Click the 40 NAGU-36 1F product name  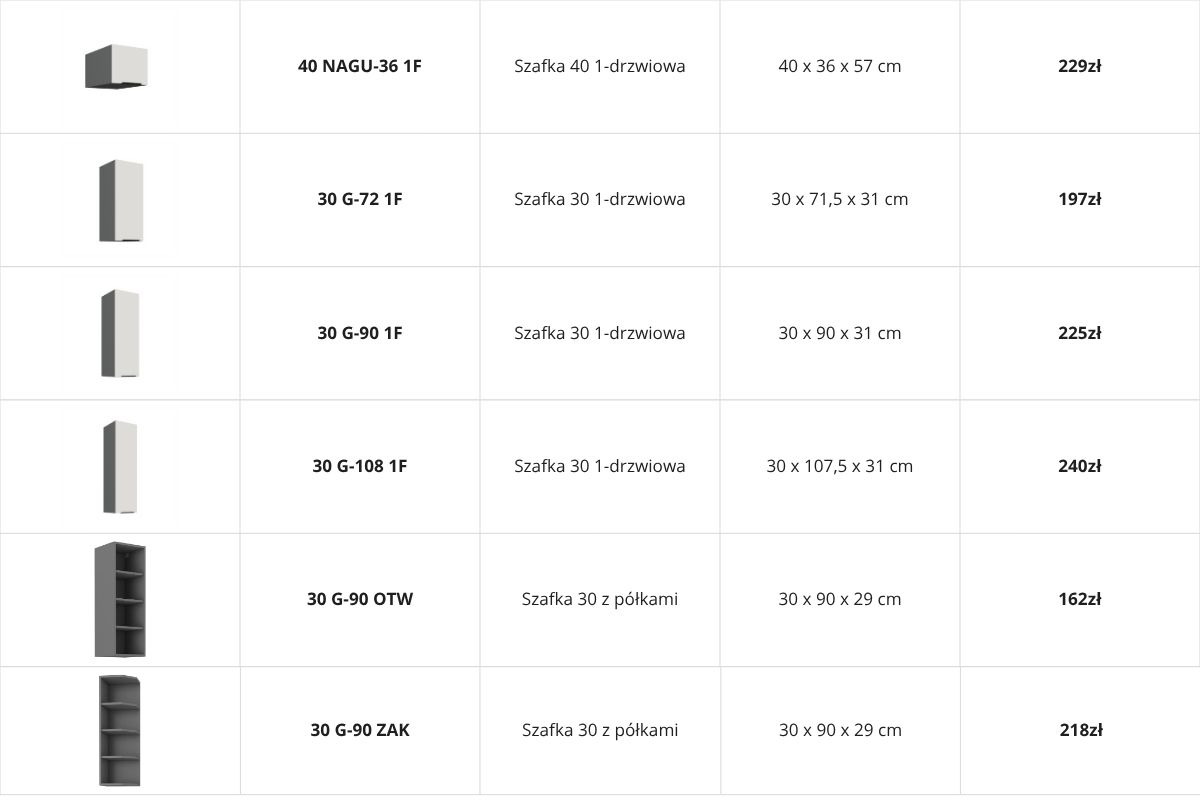coord(360,67)
